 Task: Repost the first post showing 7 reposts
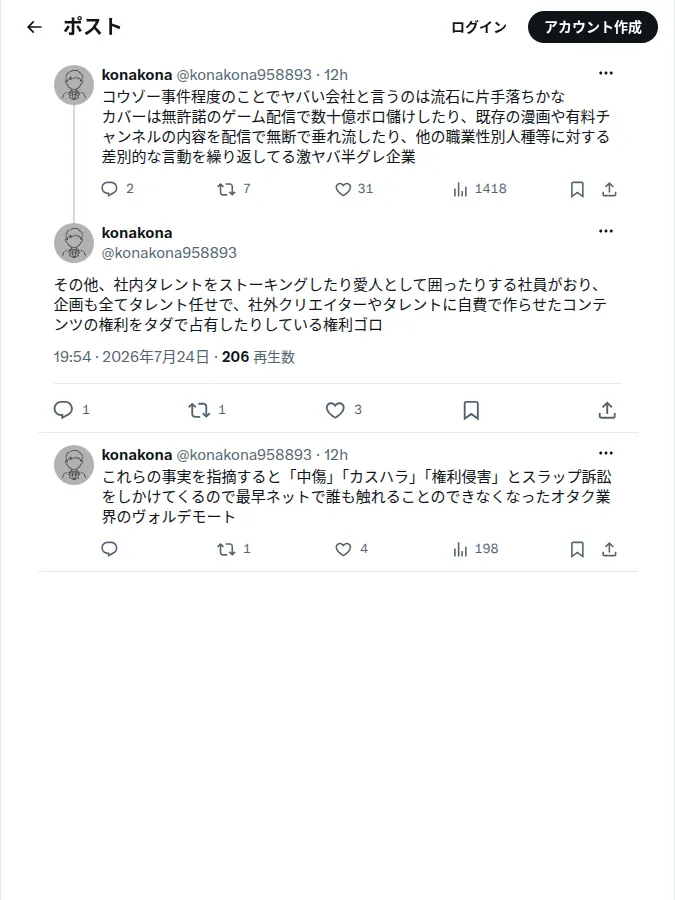coord(234,189)
